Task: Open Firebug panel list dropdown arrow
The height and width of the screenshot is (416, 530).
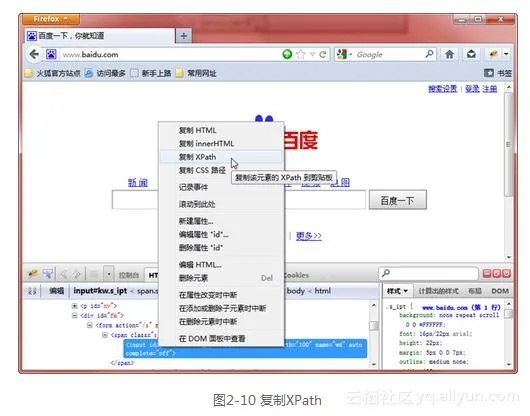Action: click(x=109, y=274)
